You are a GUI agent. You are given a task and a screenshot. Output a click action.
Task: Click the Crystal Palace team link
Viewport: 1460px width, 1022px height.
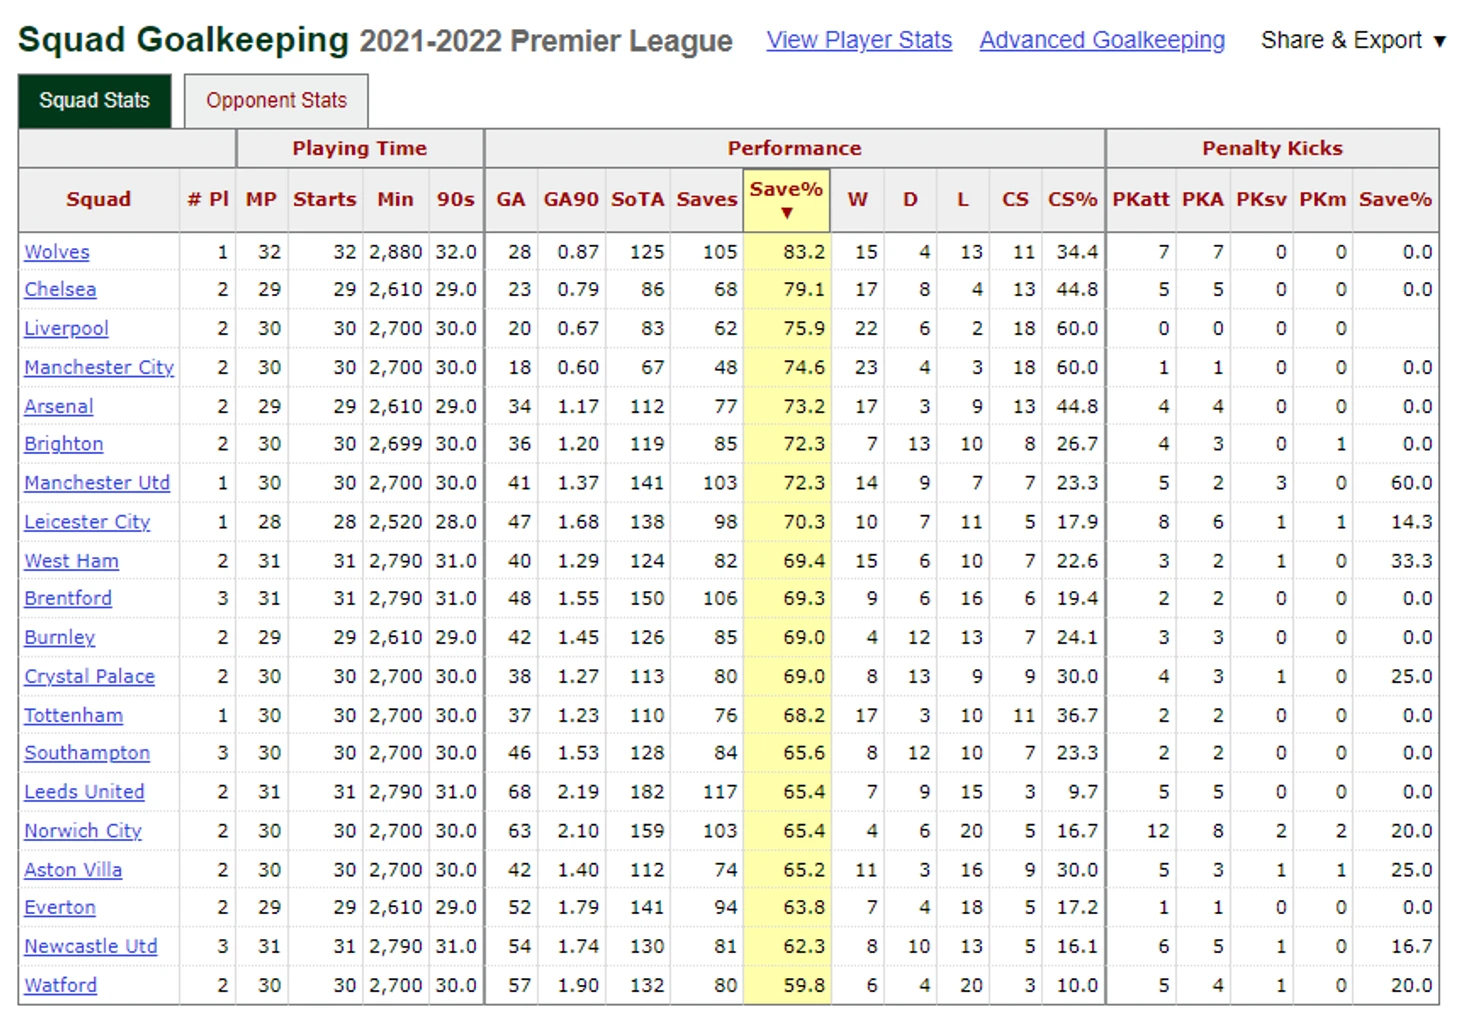pos(90,676)
